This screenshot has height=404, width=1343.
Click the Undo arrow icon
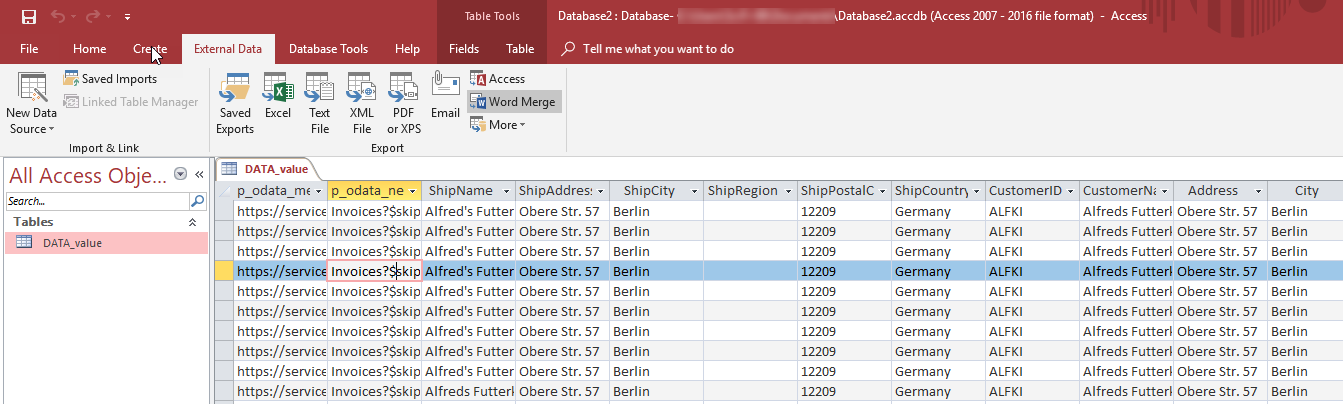(58, 17)
